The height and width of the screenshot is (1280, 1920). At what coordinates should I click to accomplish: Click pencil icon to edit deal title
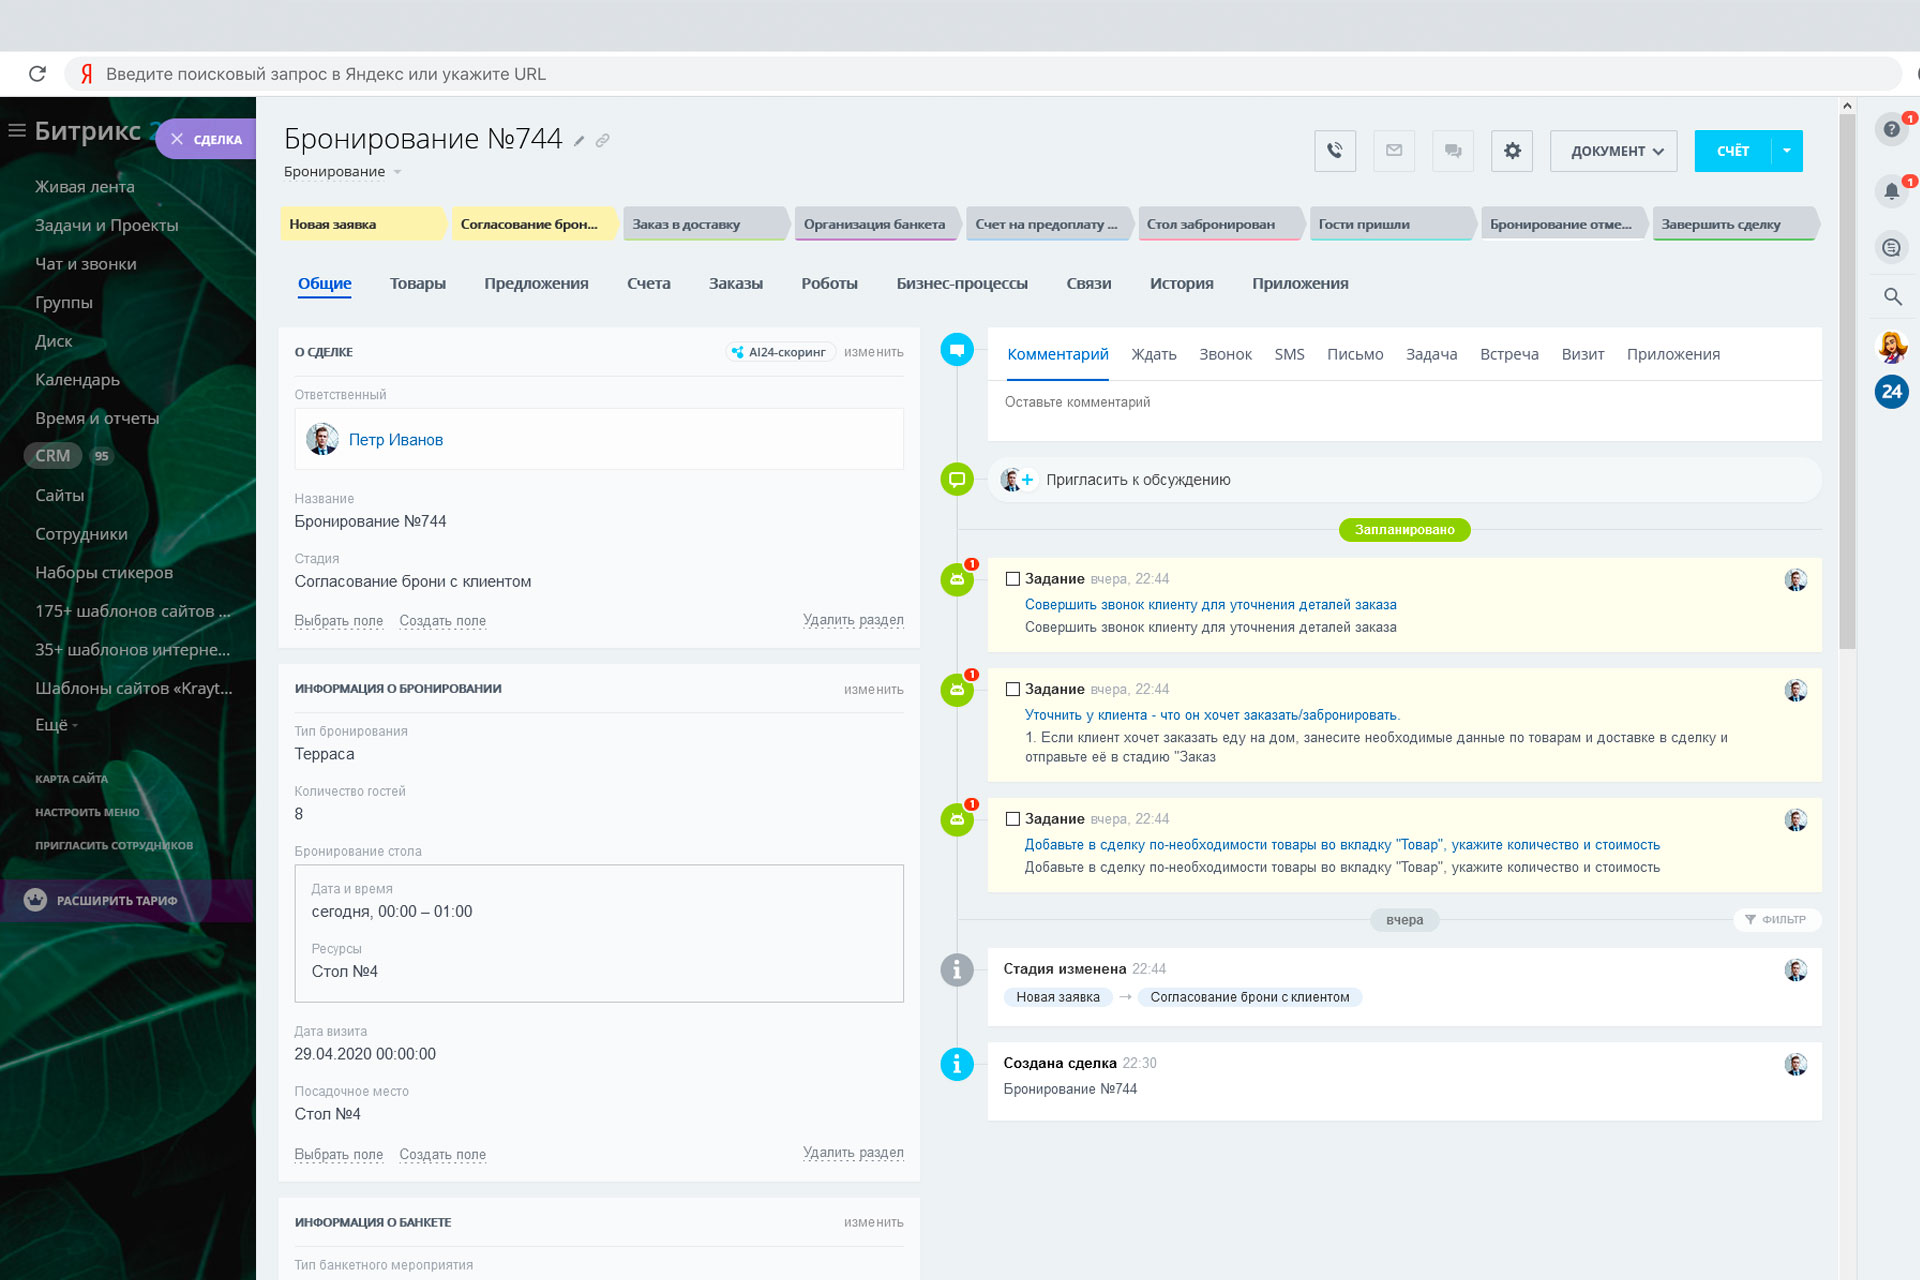pyautogui.click(x=579, y=141)
